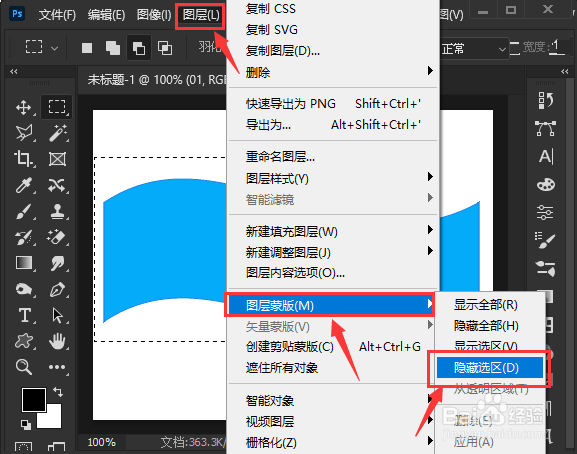
Task: Expand the 新建填充图层(W) submenu
Action: (430, 230)
